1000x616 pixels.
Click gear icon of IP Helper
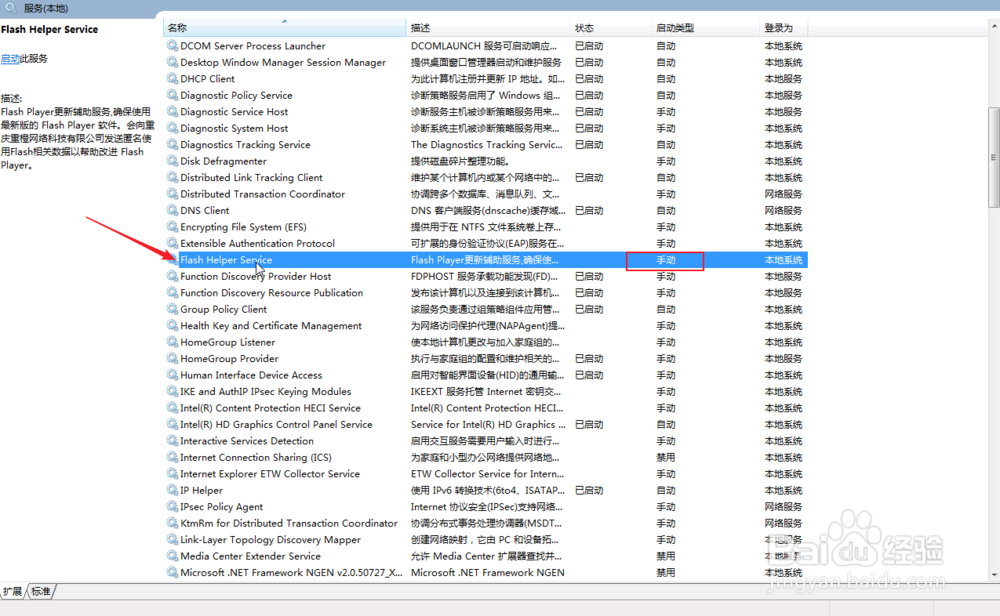coord(172,490)
